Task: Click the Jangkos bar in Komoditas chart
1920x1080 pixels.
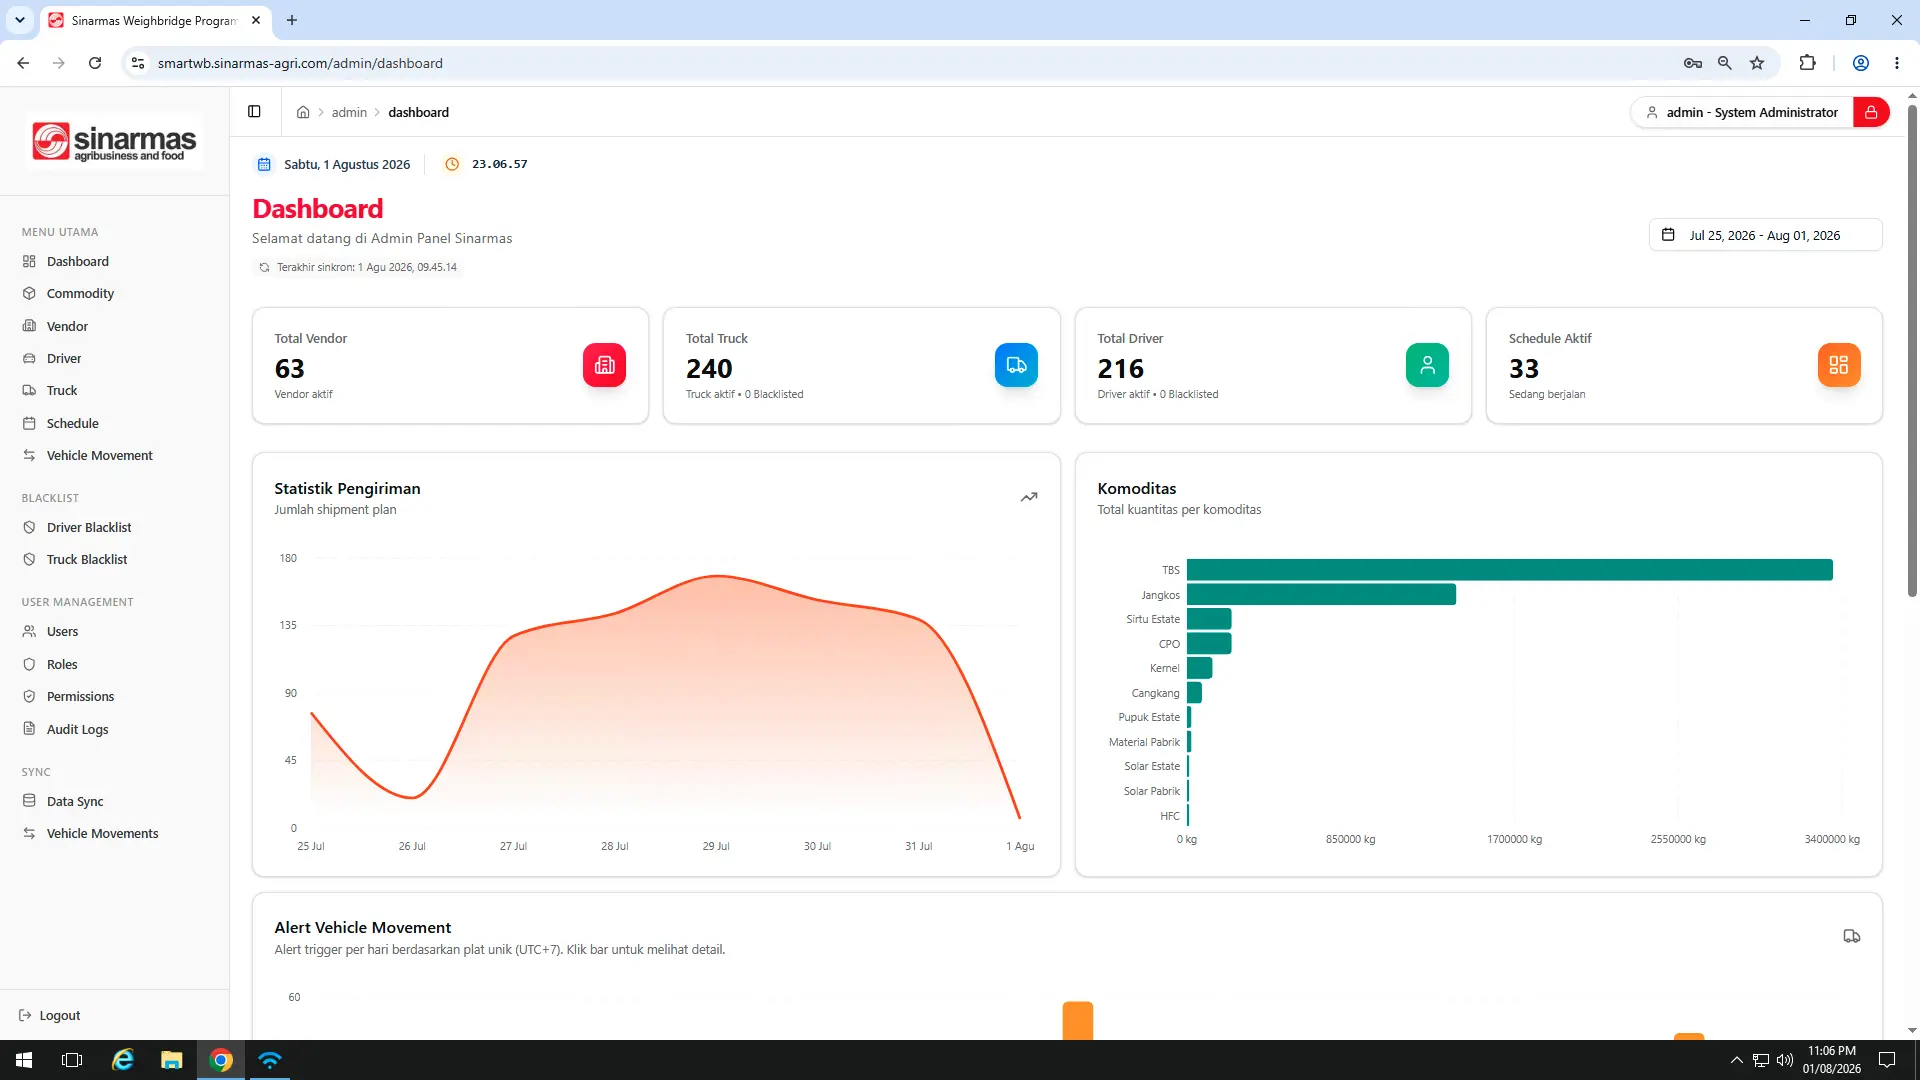Action: [1321, 595]
